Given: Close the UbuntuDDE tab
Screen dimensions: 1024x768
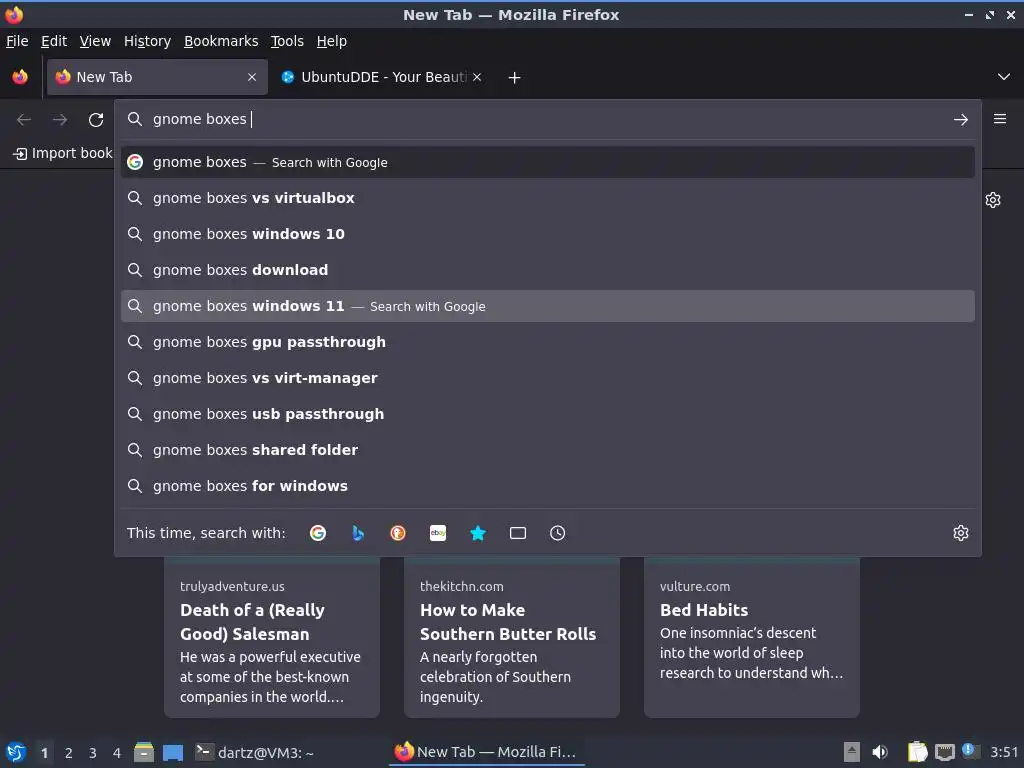Looking at the screenshot, I should coord(477,77).
